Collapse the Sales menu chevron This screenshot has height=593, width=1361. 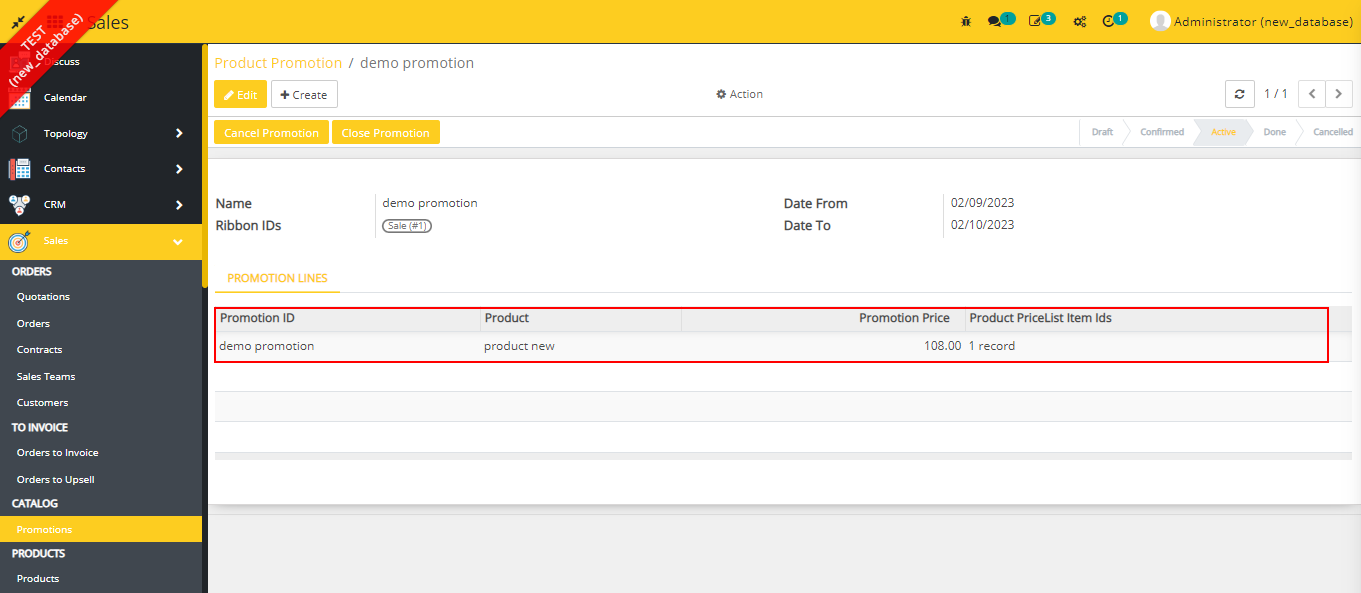click(x=178, y=241)
